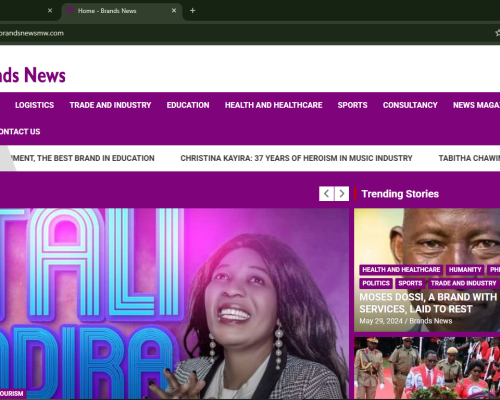Click the Humanity category tag
Viewport: 500px width, 400px height.
coord(465,270)
